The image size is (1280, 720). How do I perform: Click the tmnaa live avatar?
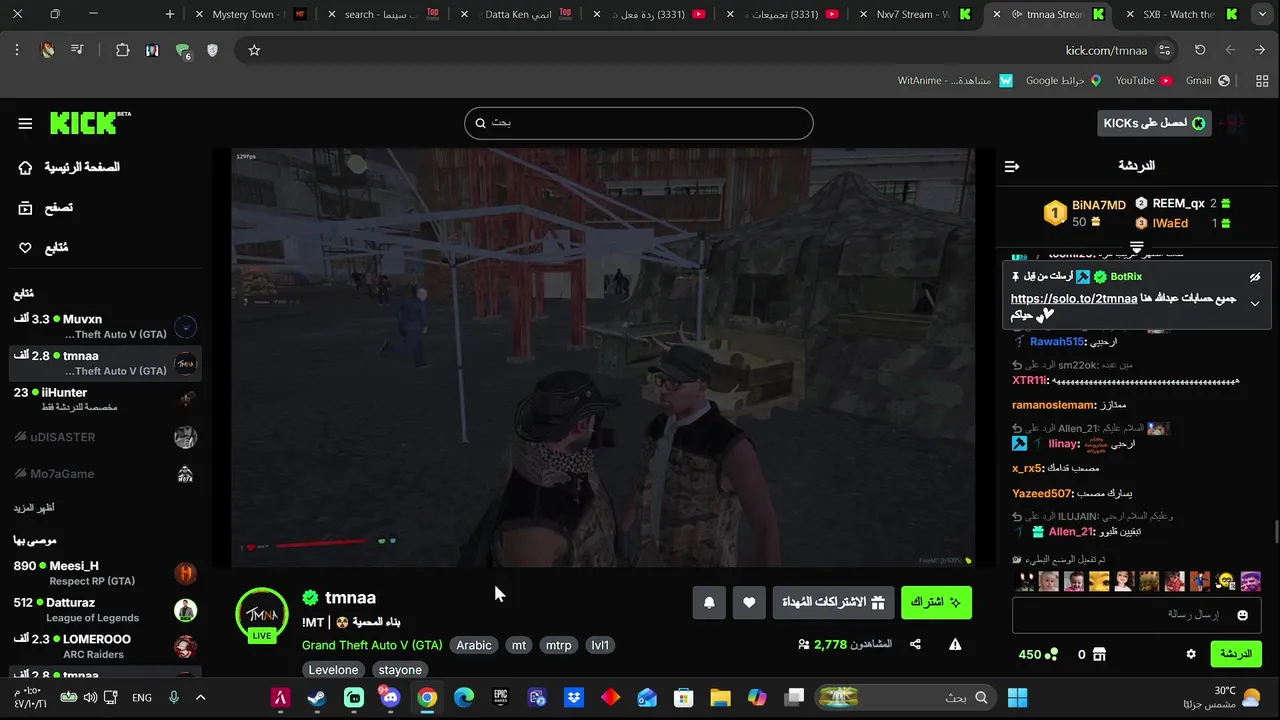(x=262, y=614)
